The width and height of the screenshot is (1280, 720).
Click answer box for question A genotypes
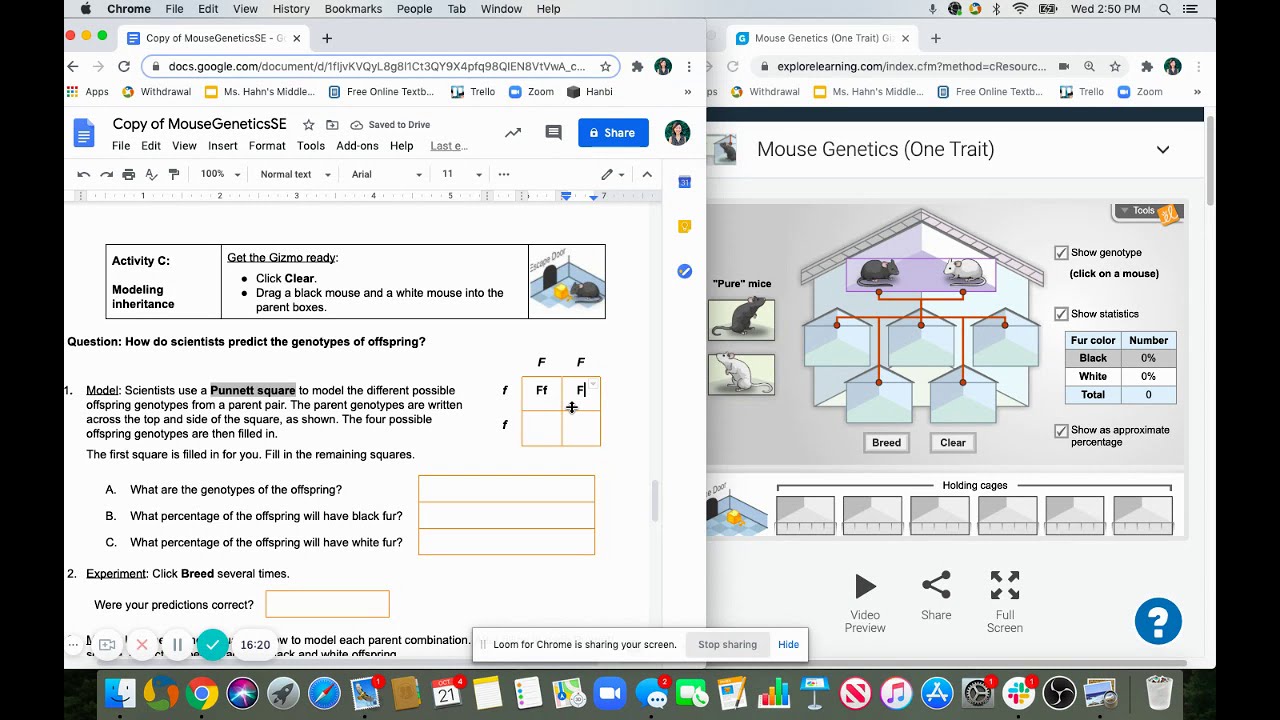pyautogui.click(x=506, y=489)
